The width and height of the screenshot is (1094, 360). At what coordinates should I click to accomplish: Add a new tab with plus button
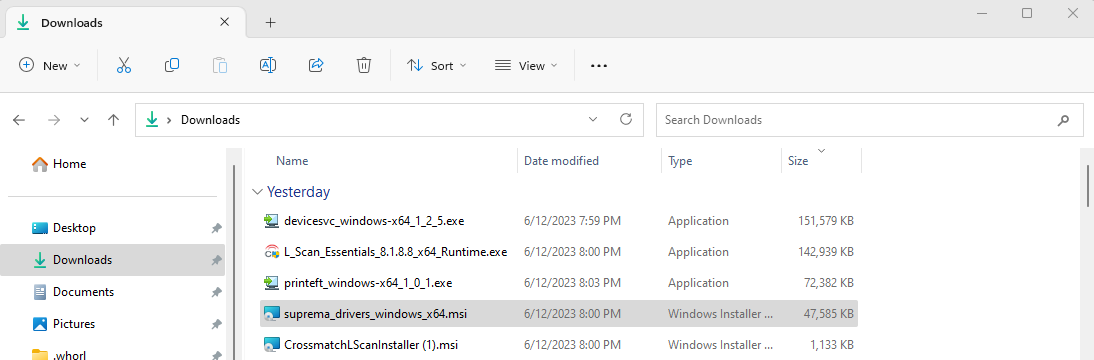click(271, 23)
